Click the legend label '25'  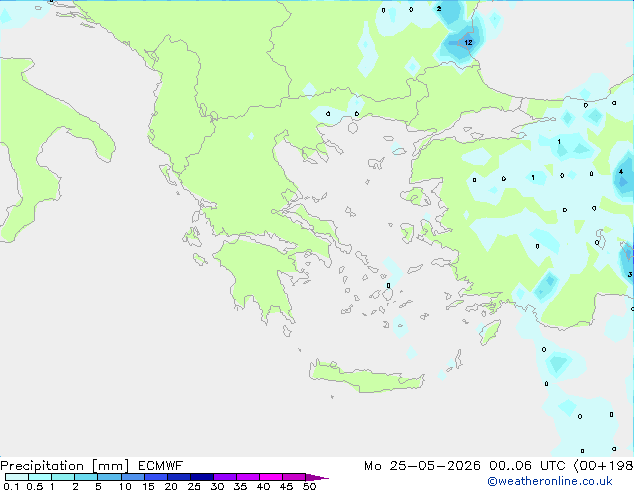pyautogui.click(x=194, y=486)
